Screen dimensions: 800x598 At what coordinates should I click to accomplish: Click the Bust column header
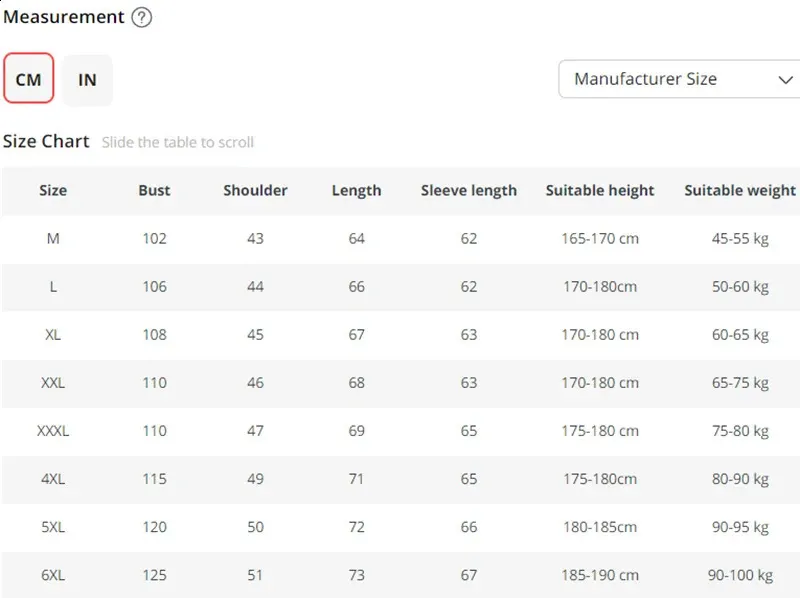[154, 190]
